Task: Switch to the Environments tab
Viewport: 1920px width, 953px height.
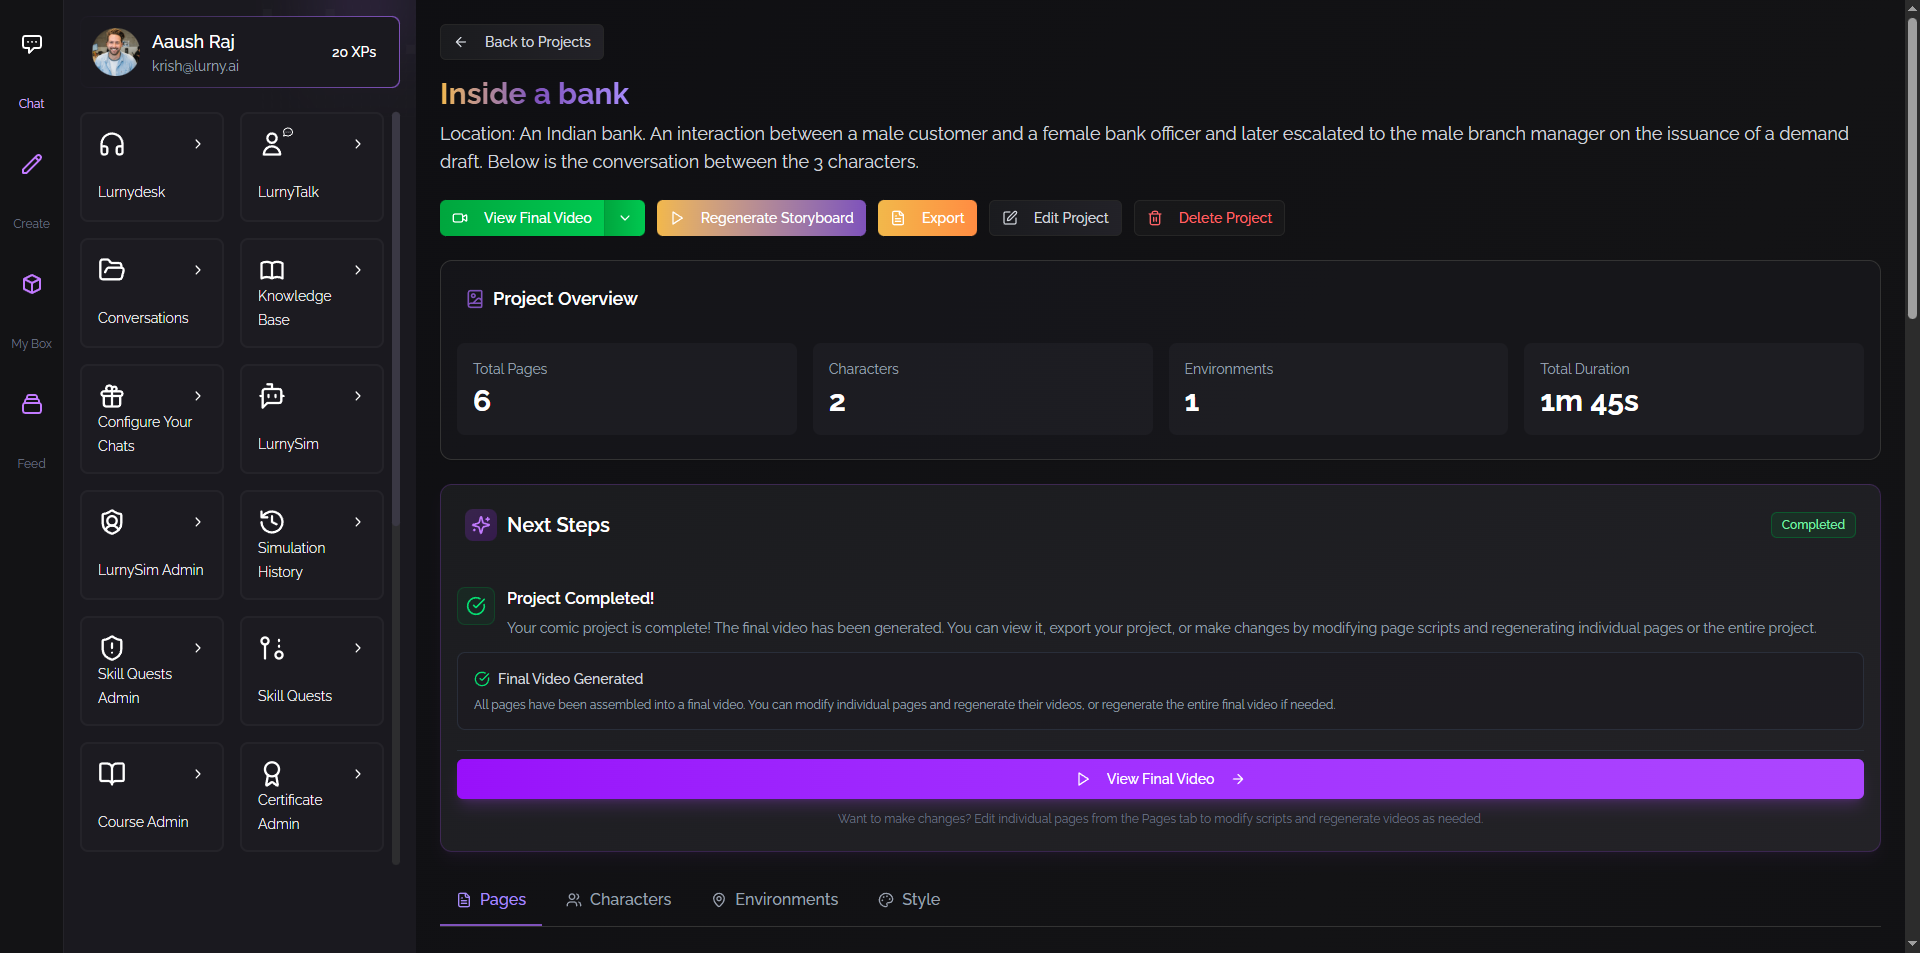Action: [775, 900]
